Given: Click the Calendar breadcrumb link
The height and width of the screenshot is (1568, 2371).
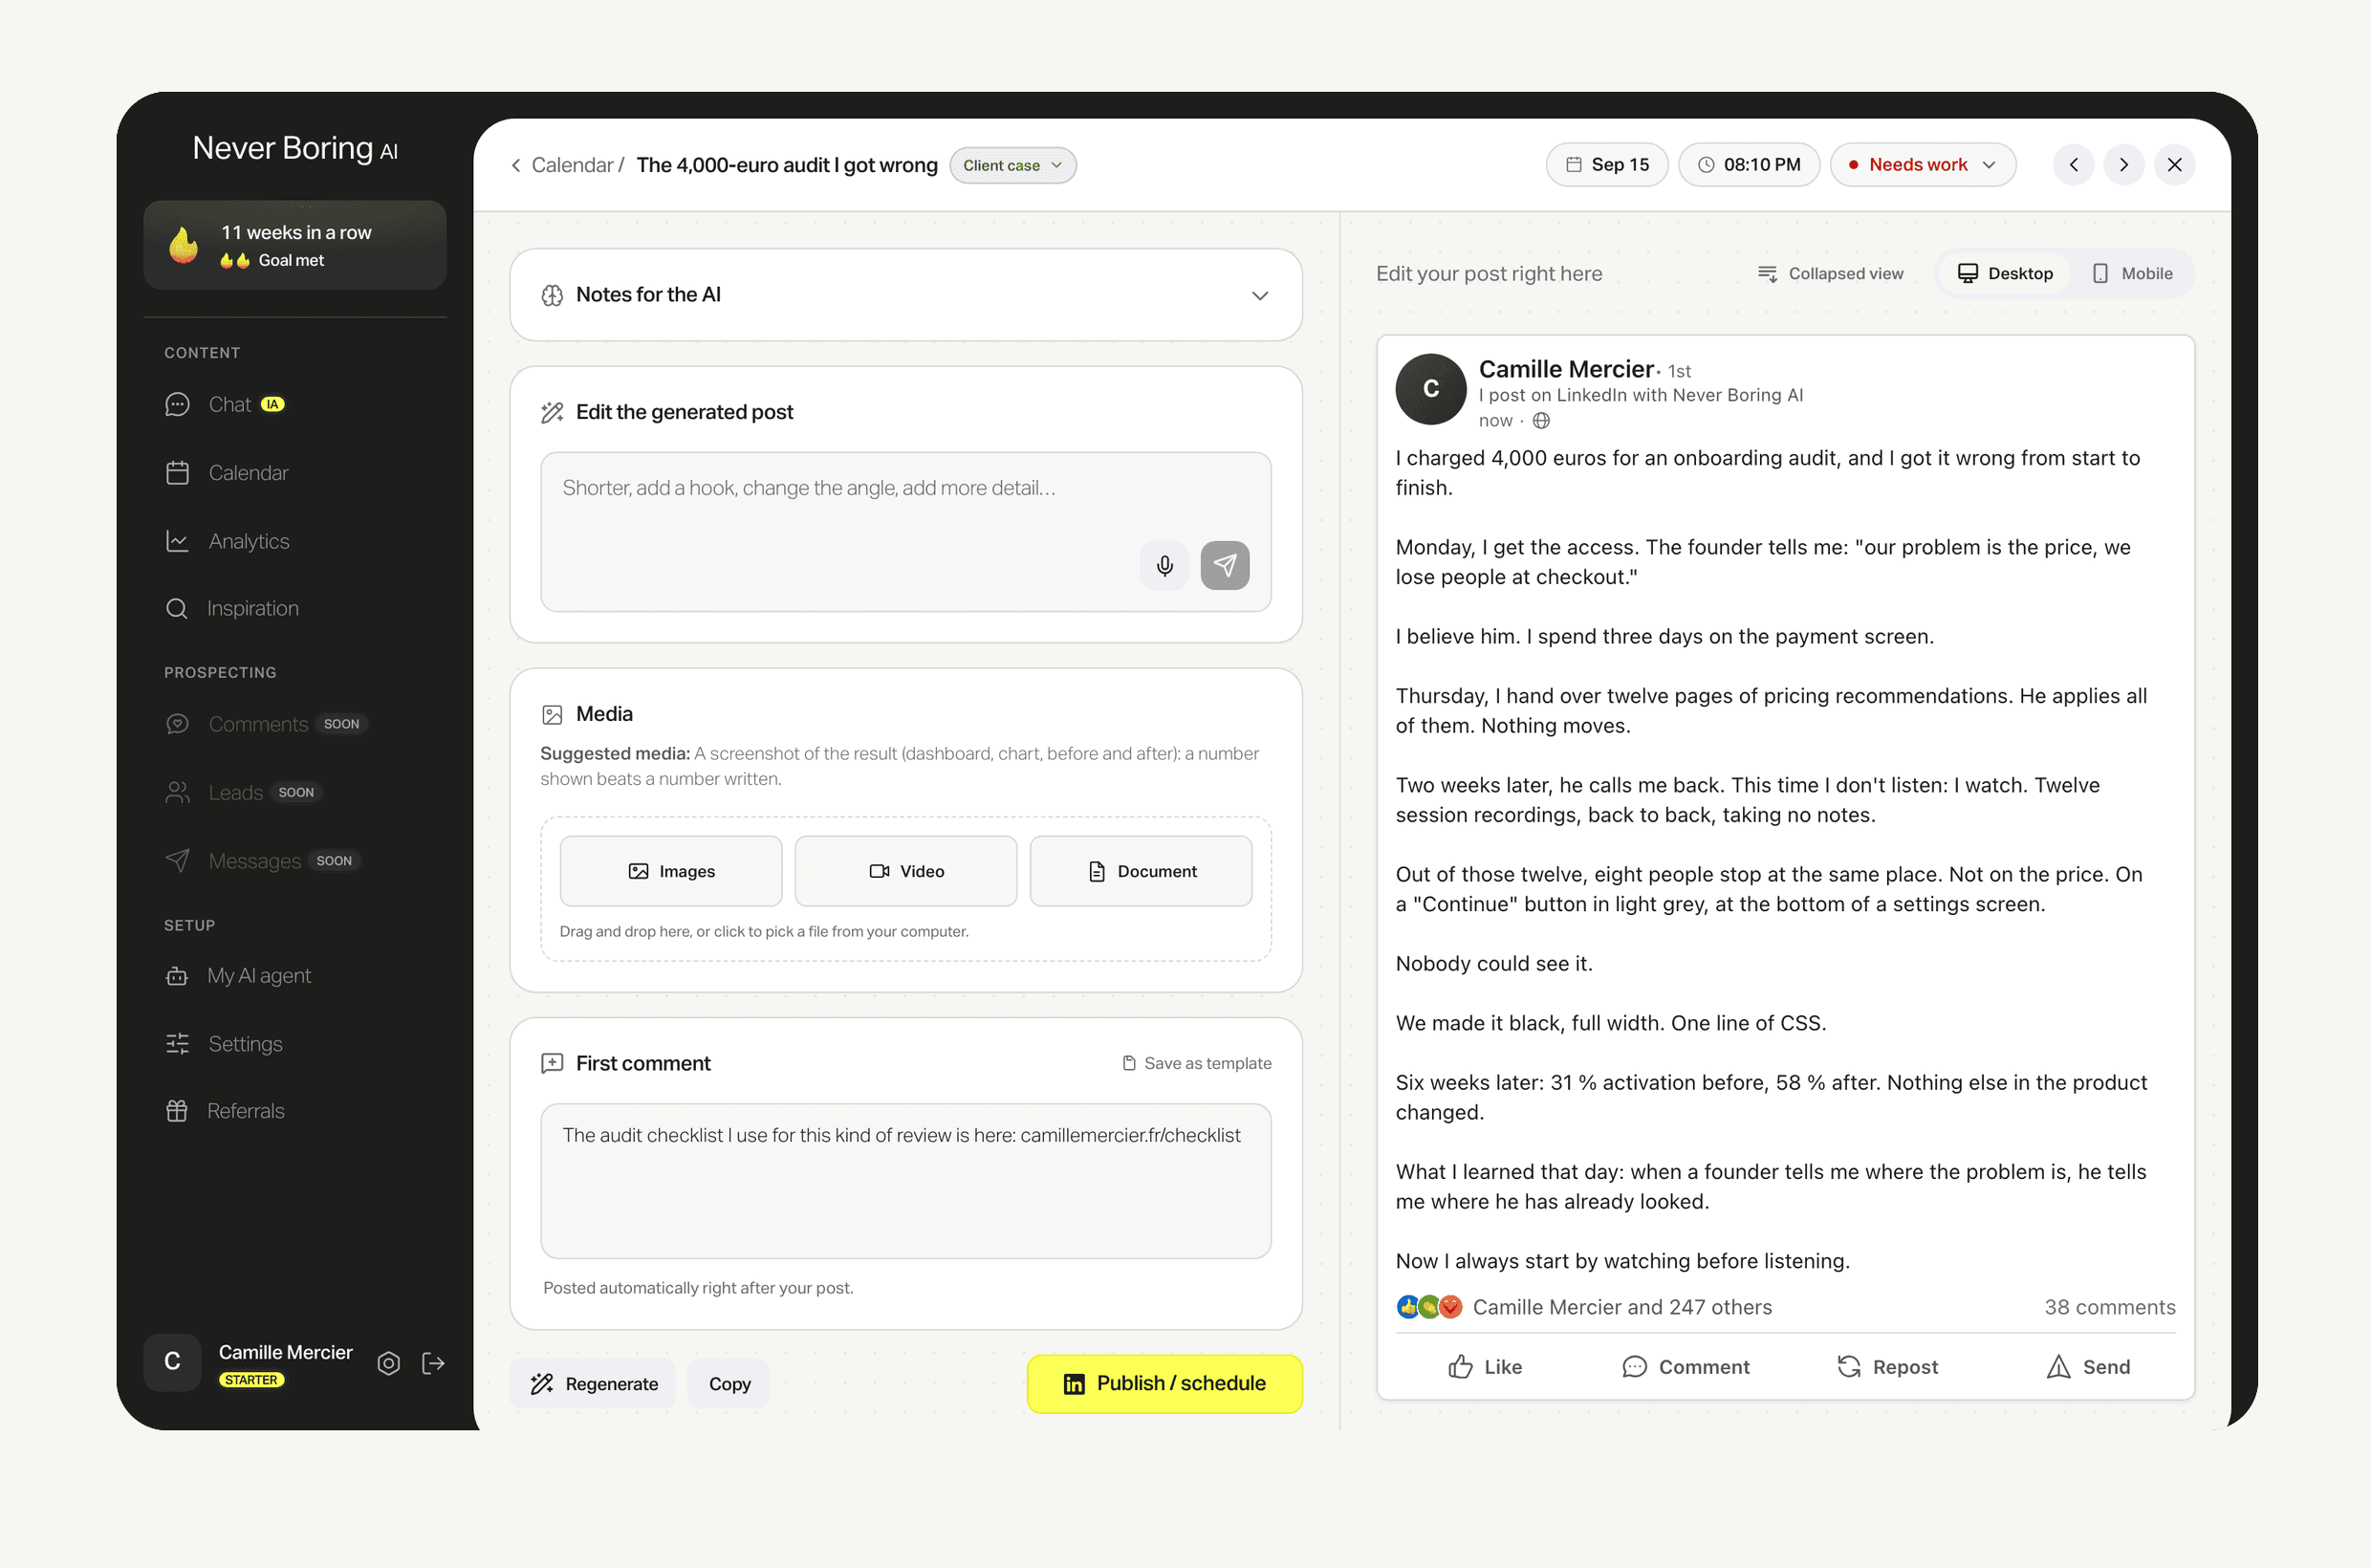Looking at the screenshot, I should 572,165.
